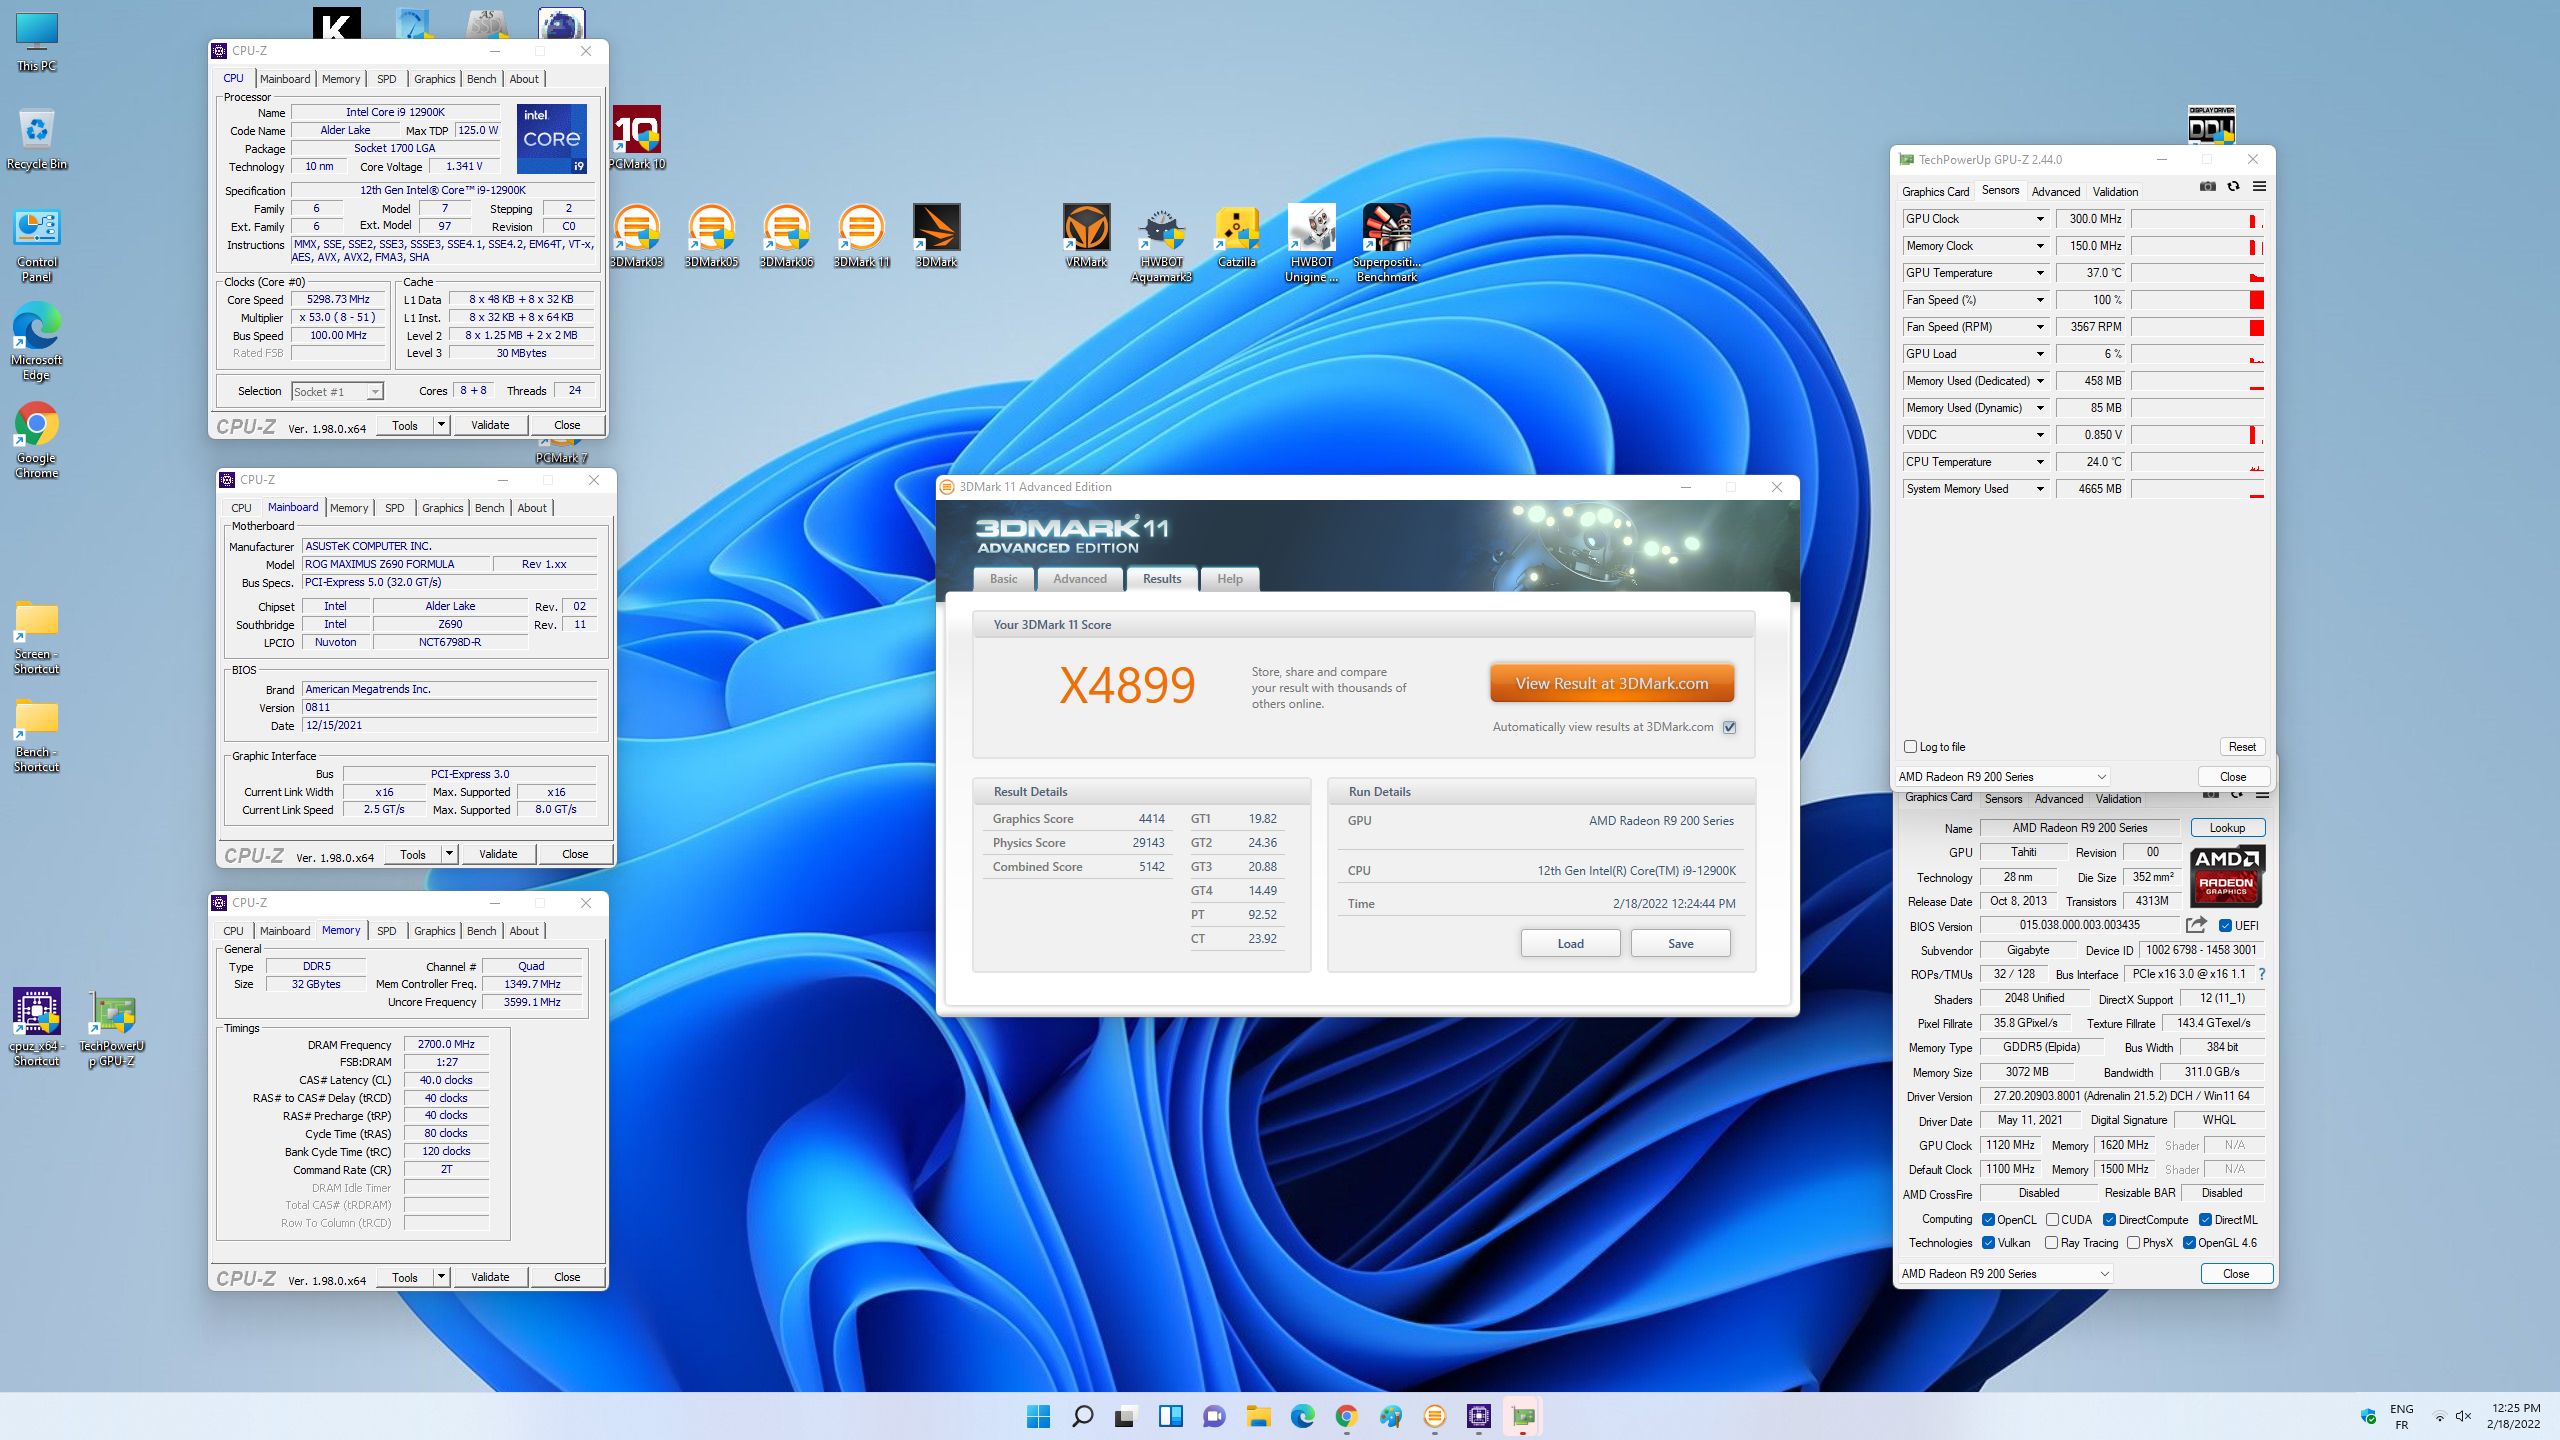The height and width of the screenshot is (1440, 2560).
Task: Click the GPU Name field in GPU-Z
Action: click(2079, 828)
